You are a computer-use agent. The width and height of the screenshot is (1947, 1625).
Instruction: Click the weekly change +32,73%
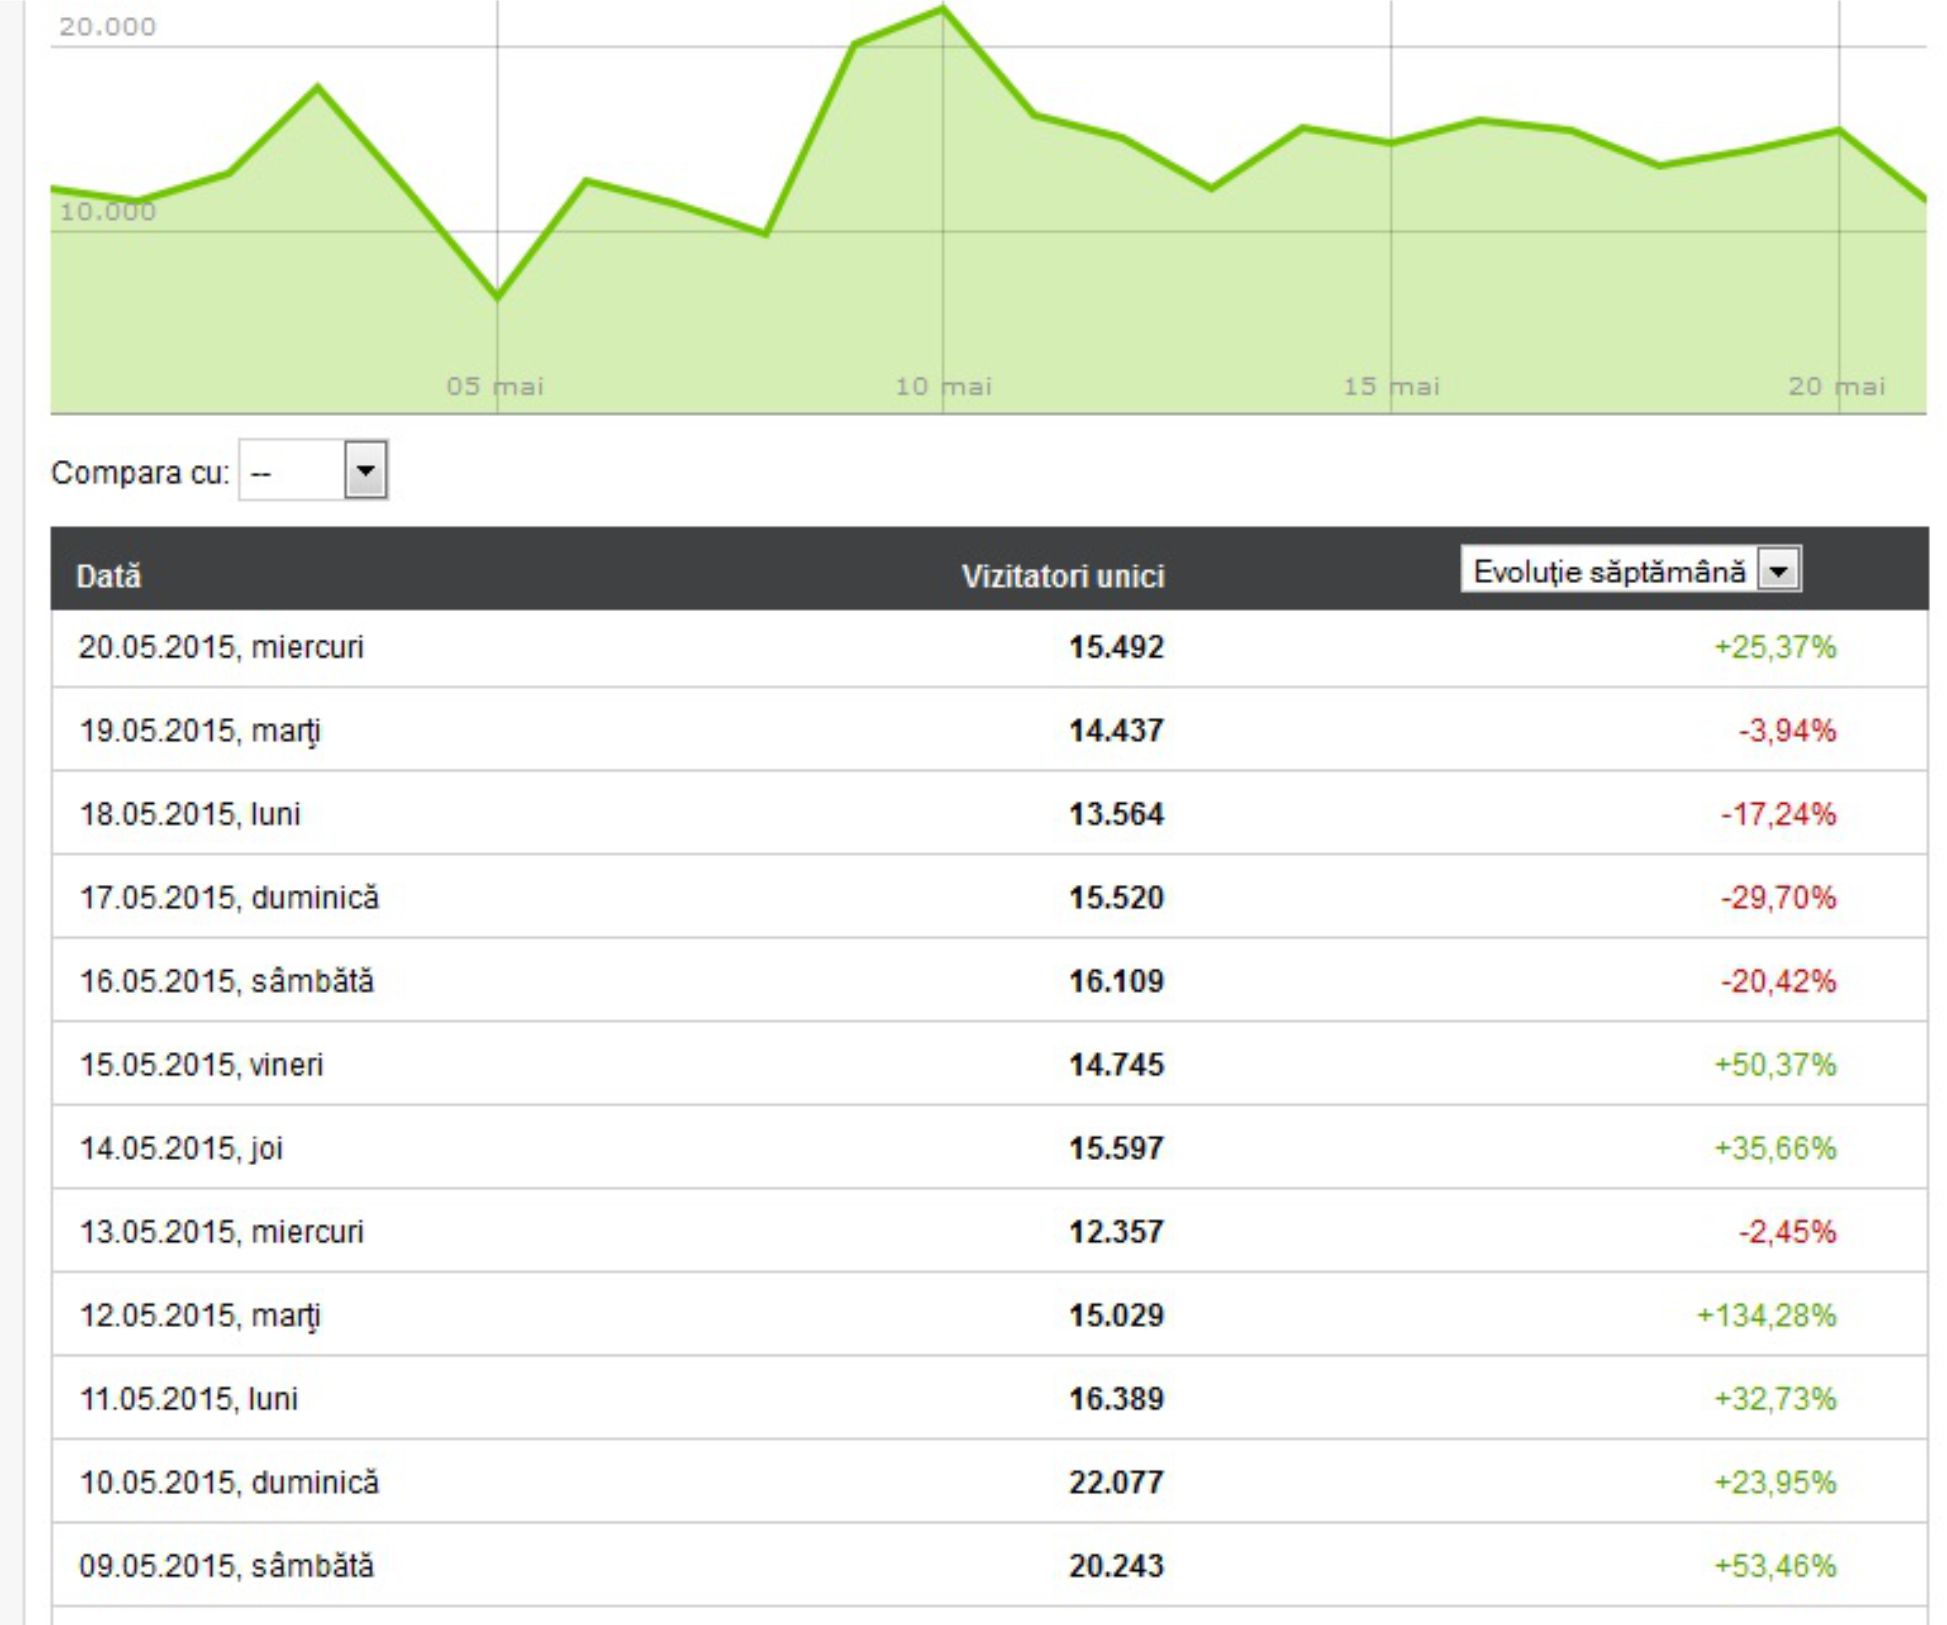(x=1775, y=1399)
